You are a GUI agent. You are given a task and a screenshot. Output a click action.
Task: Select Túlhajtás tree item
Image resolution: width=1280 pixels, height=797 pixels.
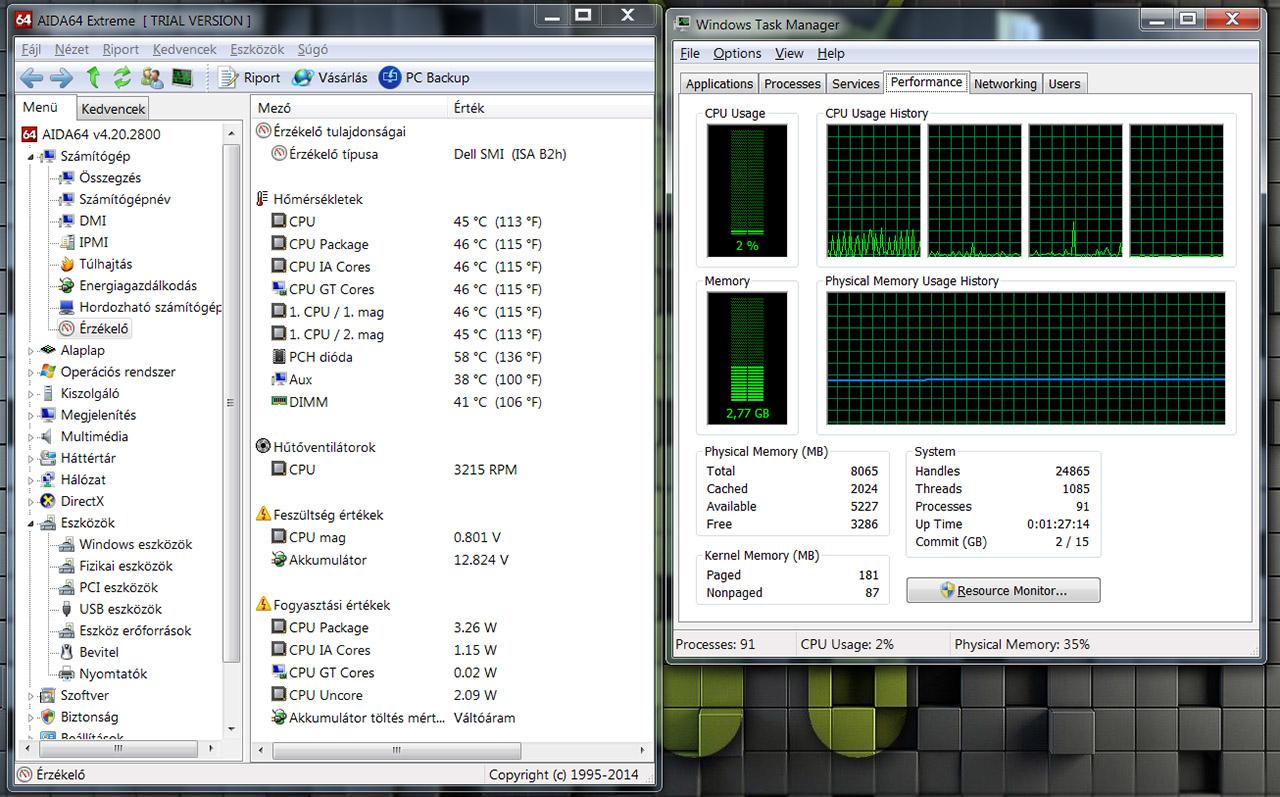106,264
